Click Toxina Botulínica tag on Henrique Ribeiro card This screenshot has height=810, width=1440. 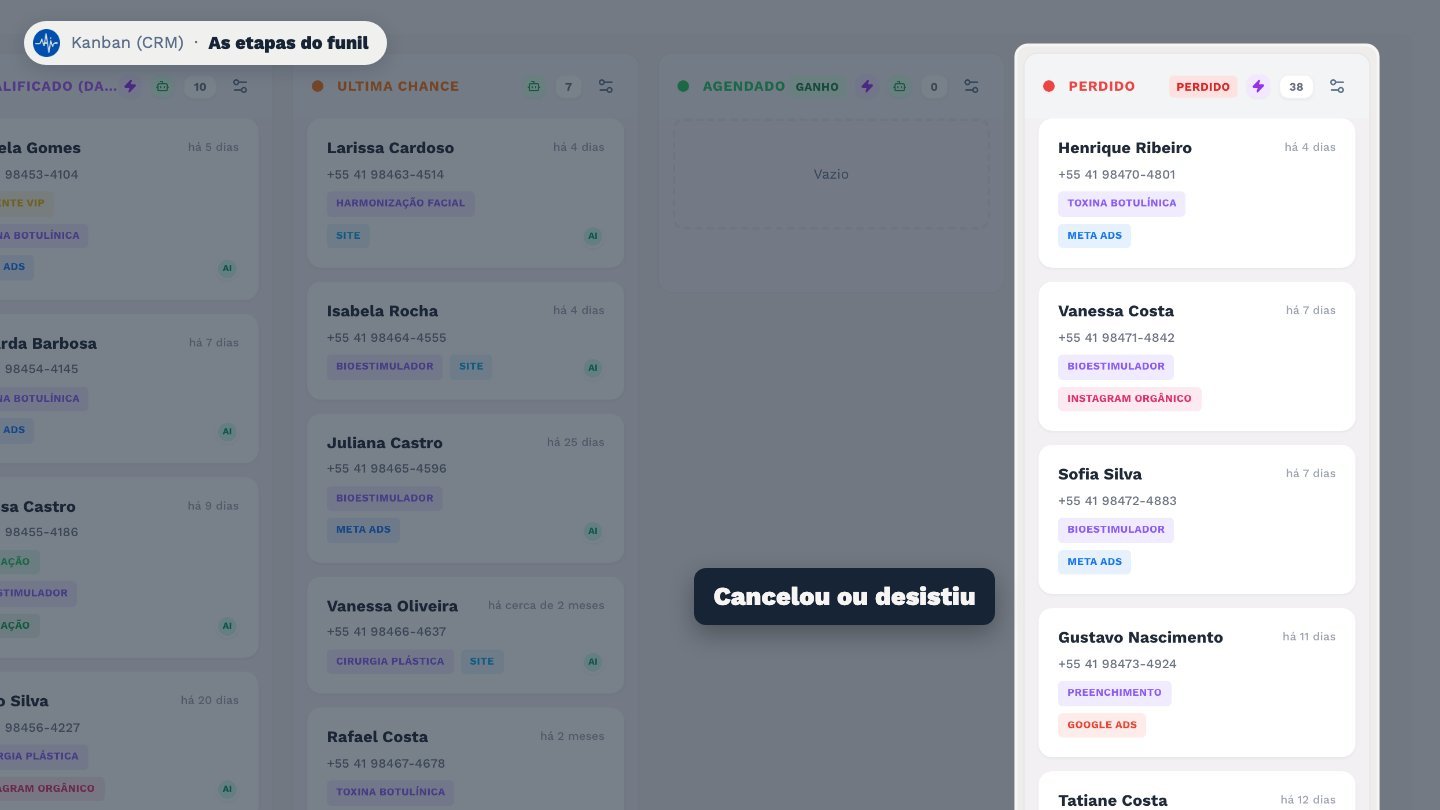pyautogui.click(x=1121, y=203)
